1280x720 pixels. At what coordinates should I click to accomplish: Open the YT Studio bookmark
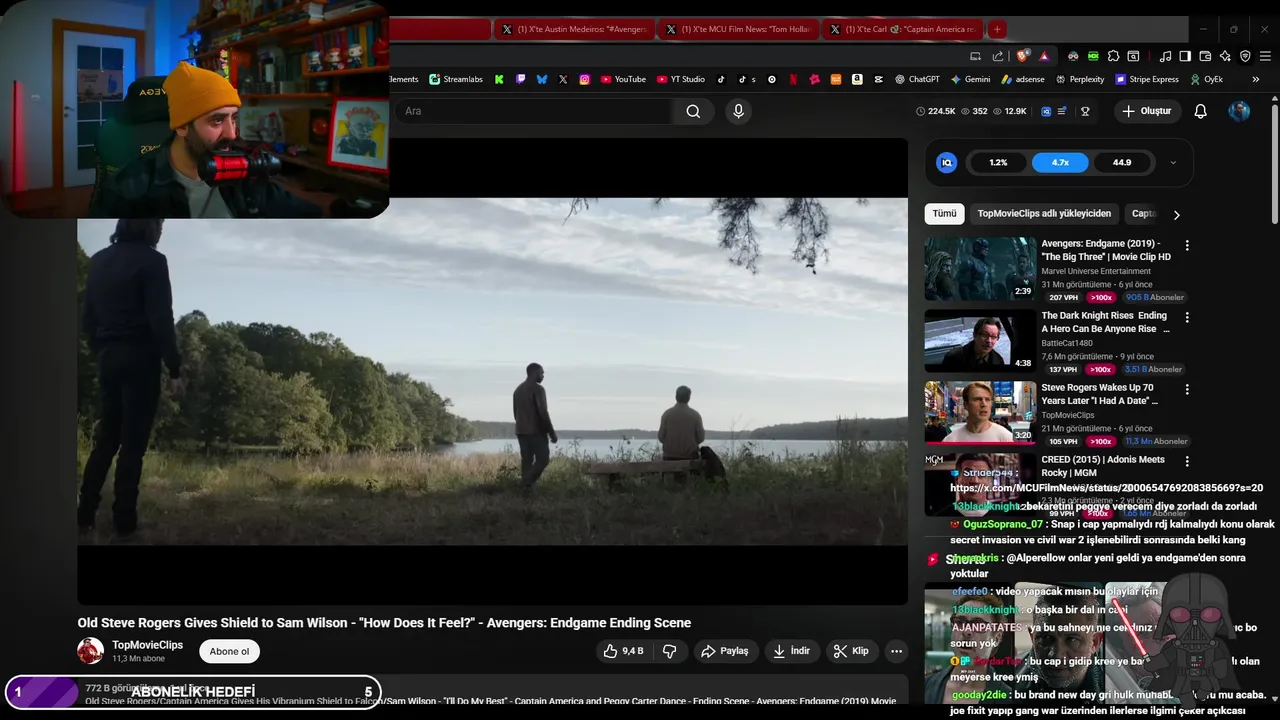[x=681, y=79]
